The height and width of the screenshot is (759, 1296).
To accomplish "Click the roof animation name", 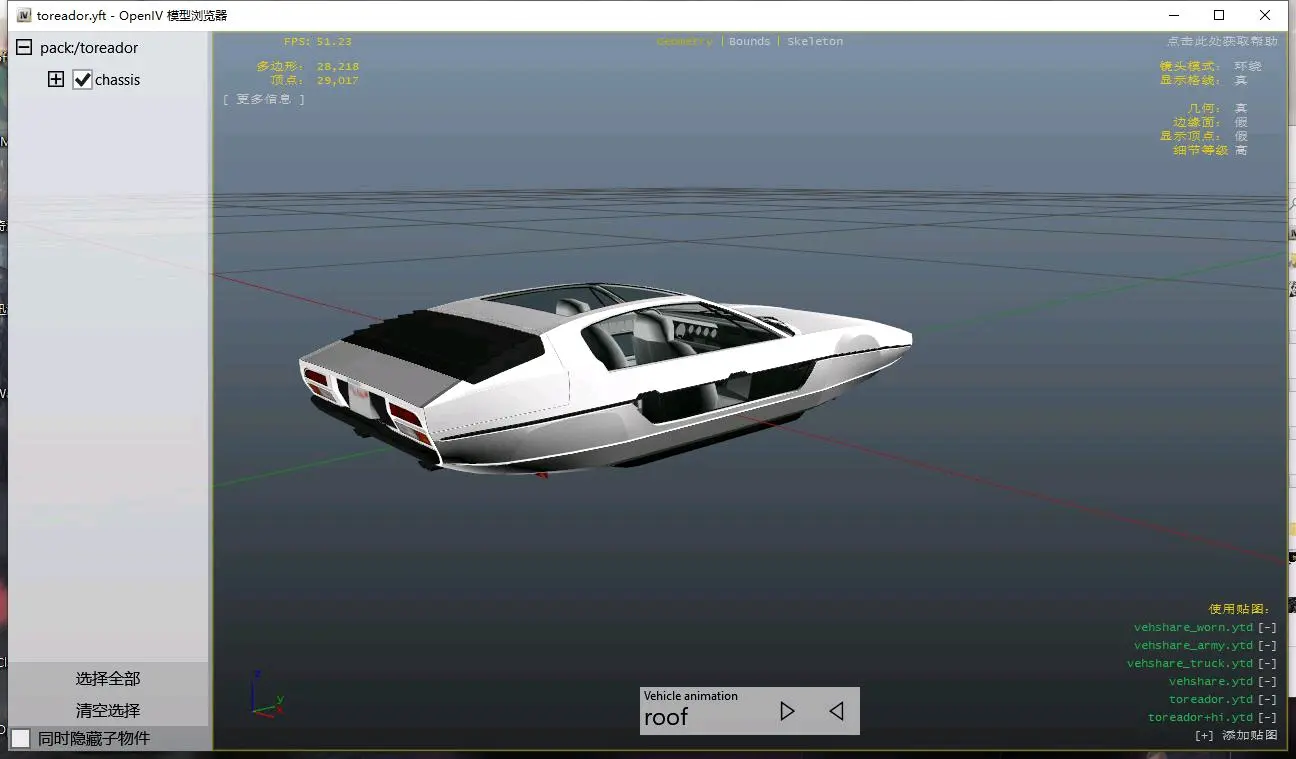I will pyautogui.click(x=666, y=717).
